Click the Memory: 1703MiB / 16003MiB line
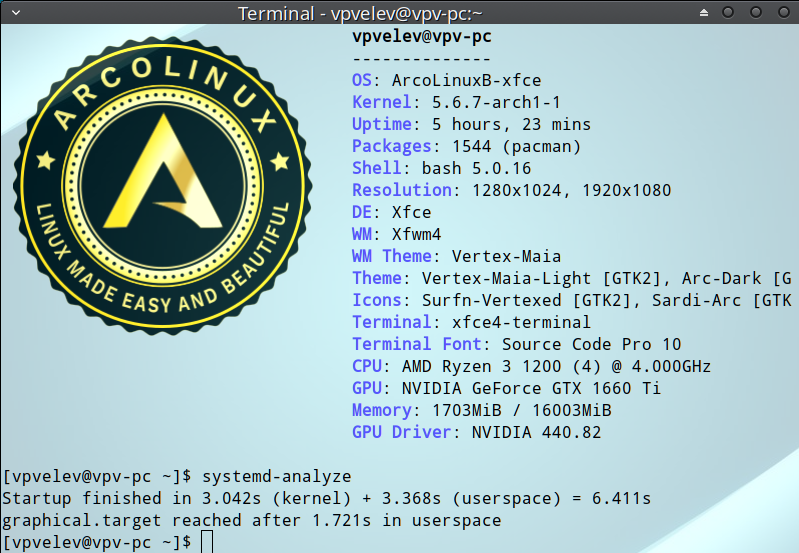Image resolution: width=799 pixels, height=553 pixels. click(x=482, y=410)
